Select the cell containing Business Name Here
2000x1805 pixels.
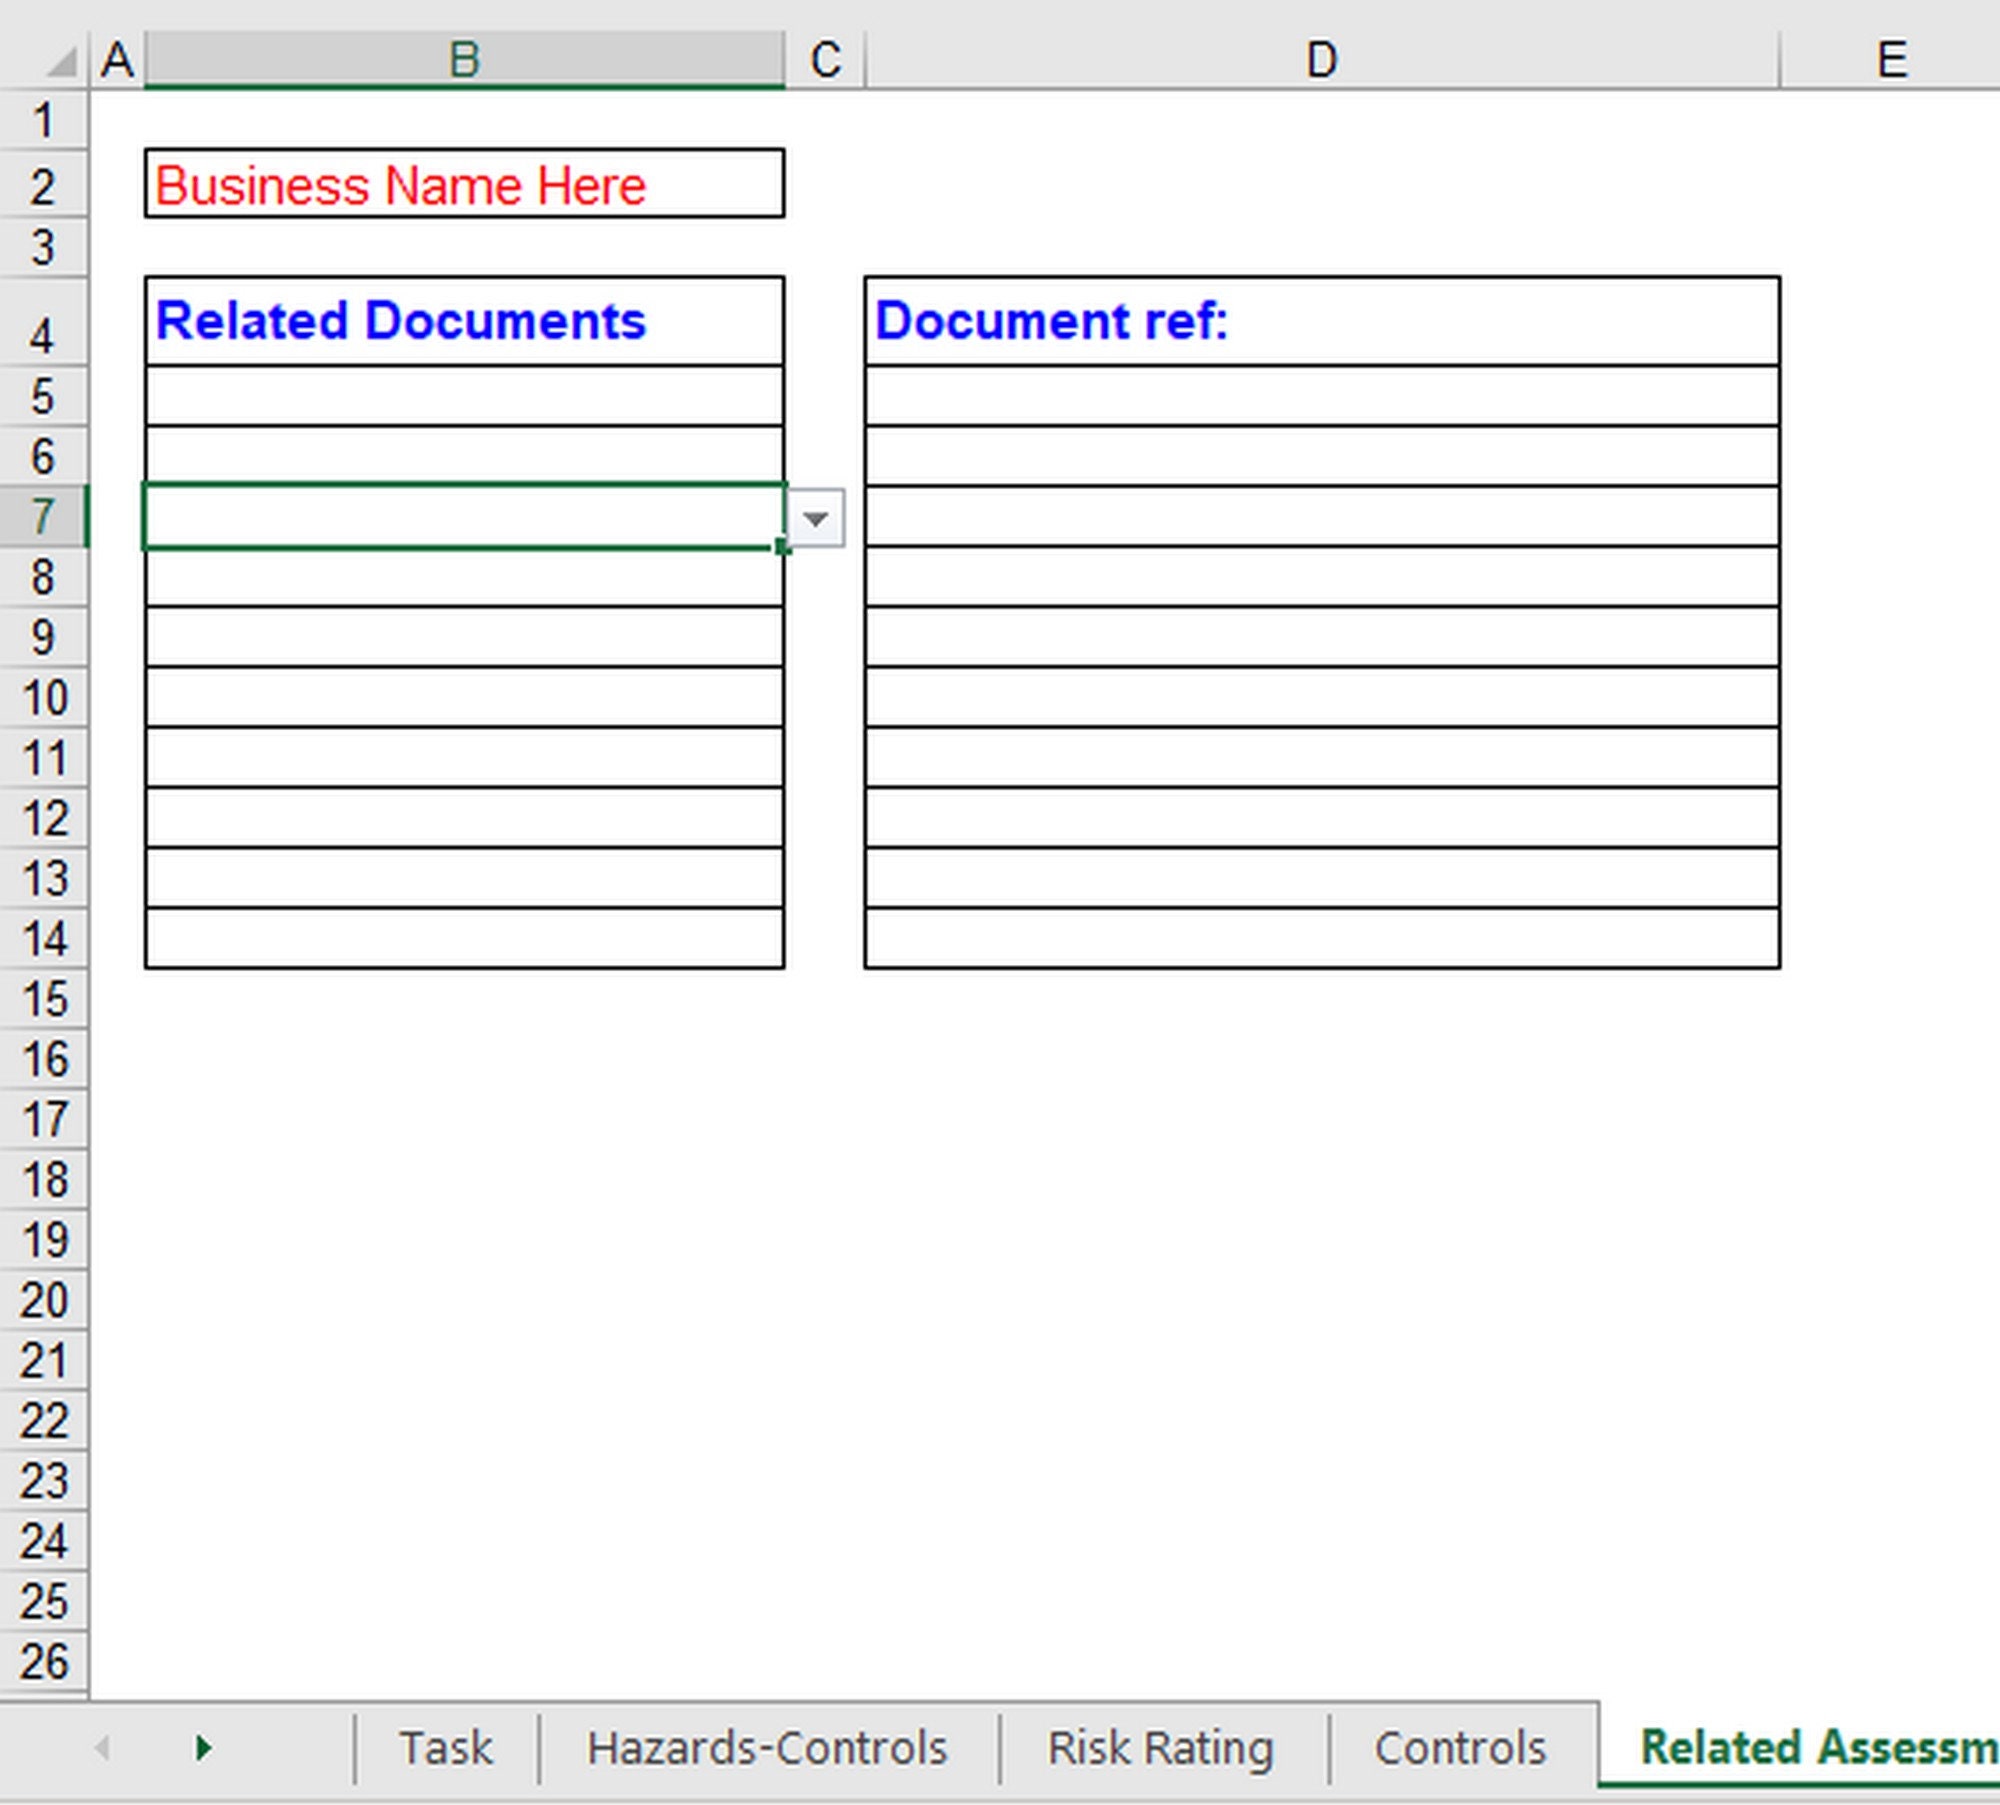coord(460,184)
